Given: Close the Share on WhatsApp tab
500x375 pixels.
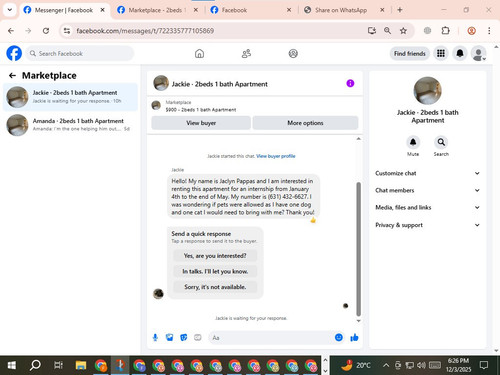Looking at the screenshot, I should click(382, 10).
